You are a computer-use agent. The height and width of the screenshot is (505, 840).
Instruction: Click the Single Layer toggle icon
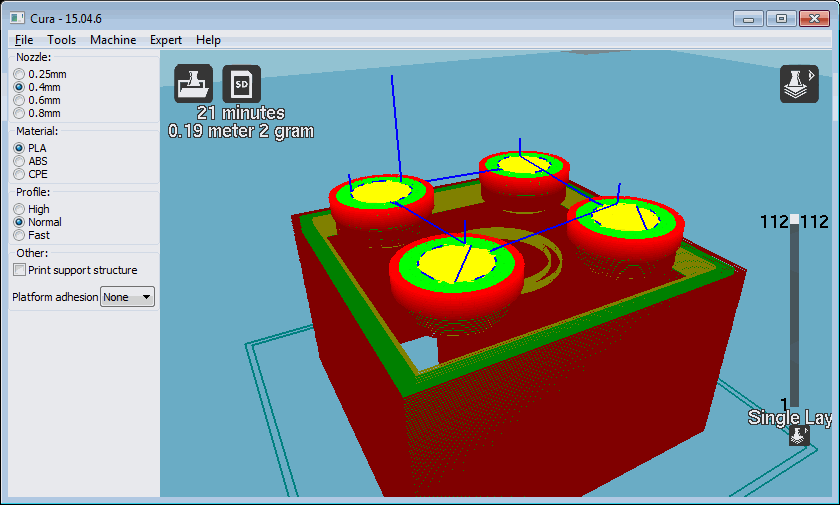798,435
